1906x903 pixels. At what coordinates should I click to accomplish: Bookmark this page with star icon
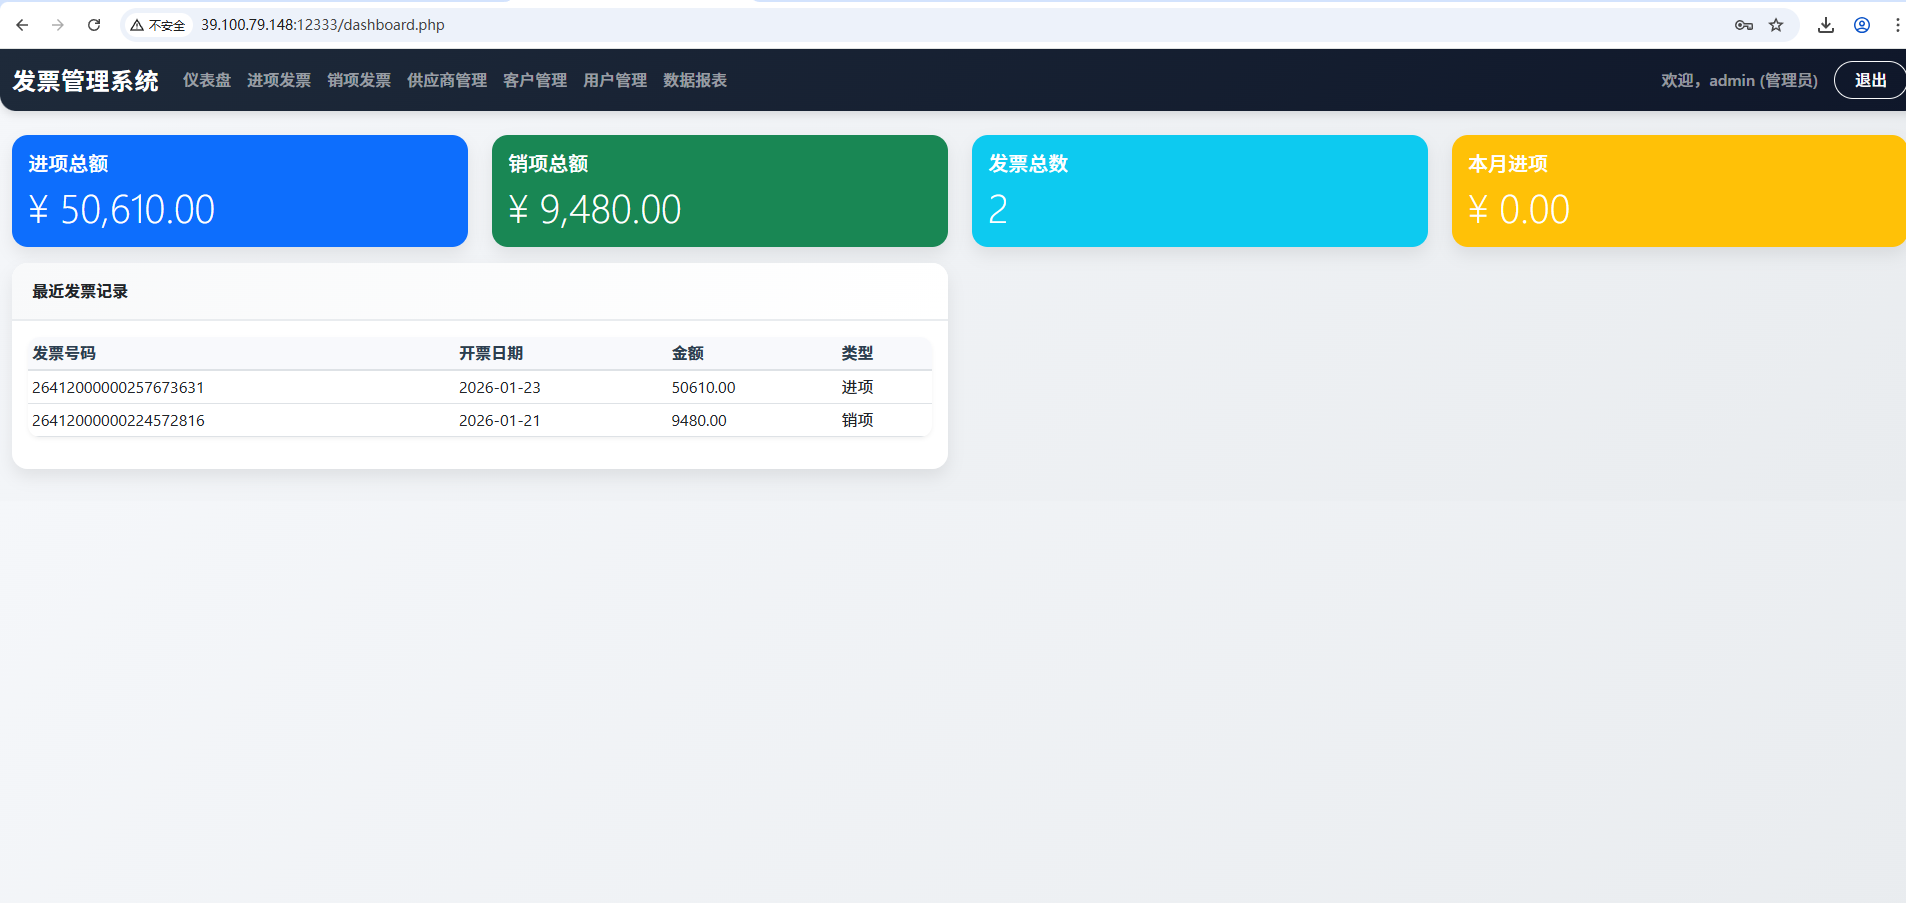[x=1776, y=25]
